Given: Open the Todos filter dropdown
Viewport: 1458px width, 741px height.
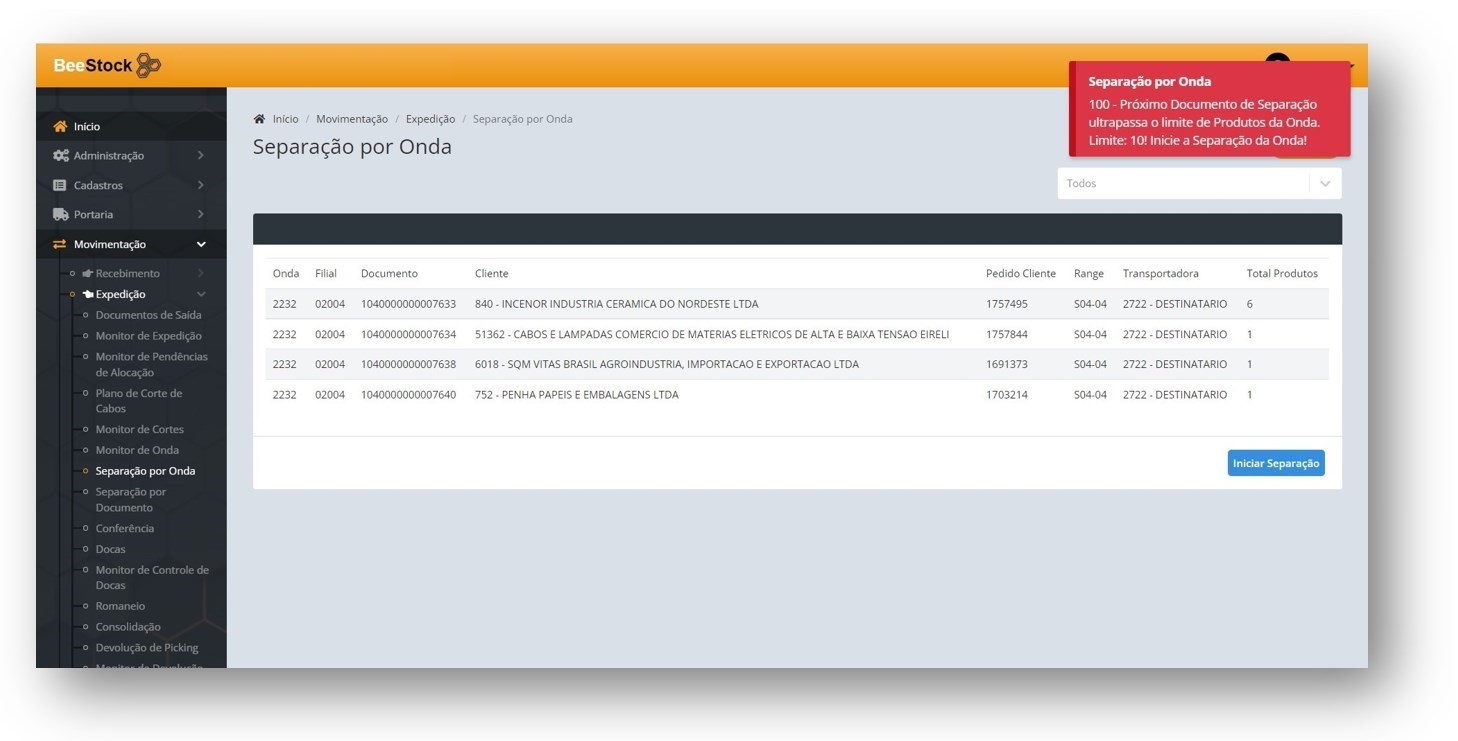Looking at the screenshot, I should coord(1198,184).
